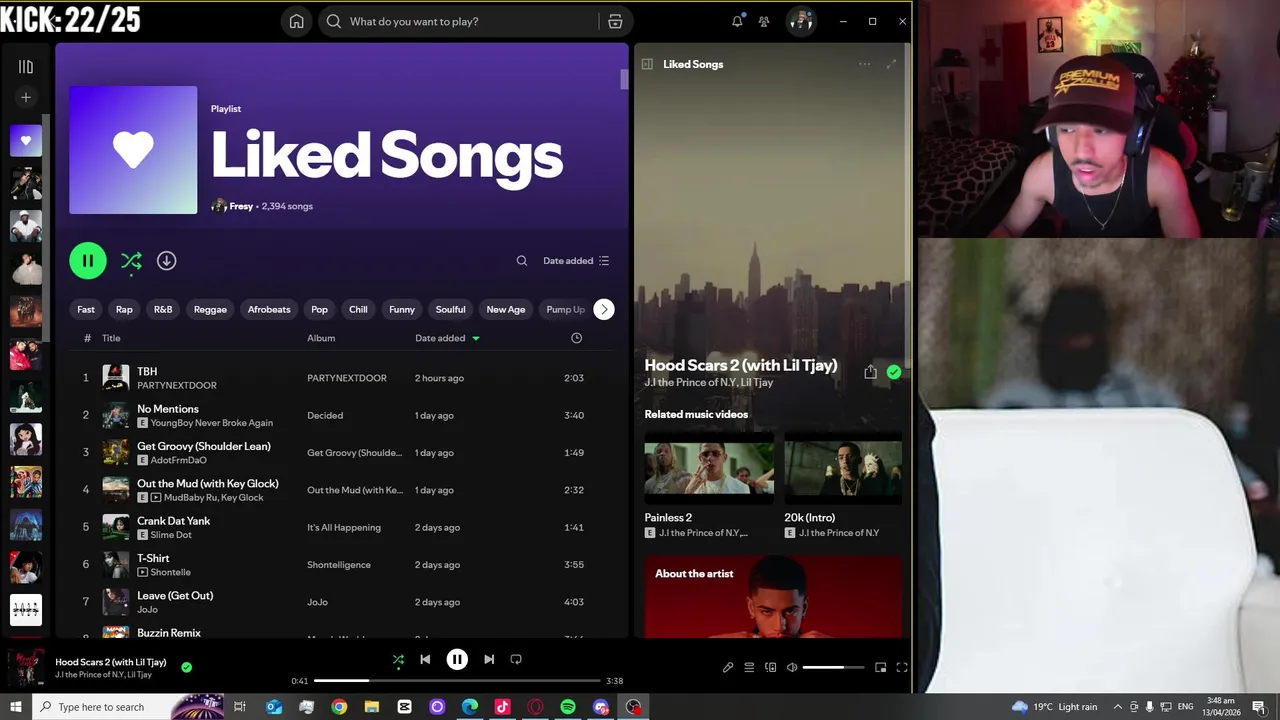The image size is (1280, 720).
Task: Filter by the Afrobeats tag
Action: [269, 309]
